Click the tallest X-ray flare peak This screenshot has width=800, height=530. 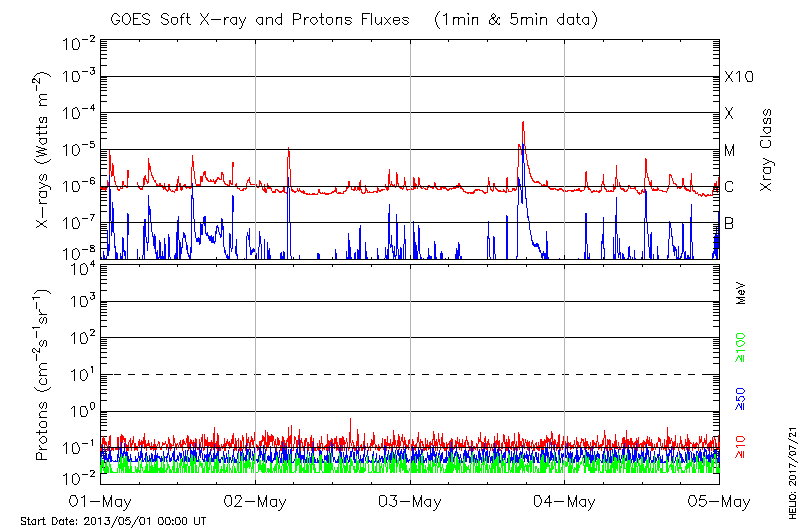tap(523, 124)
